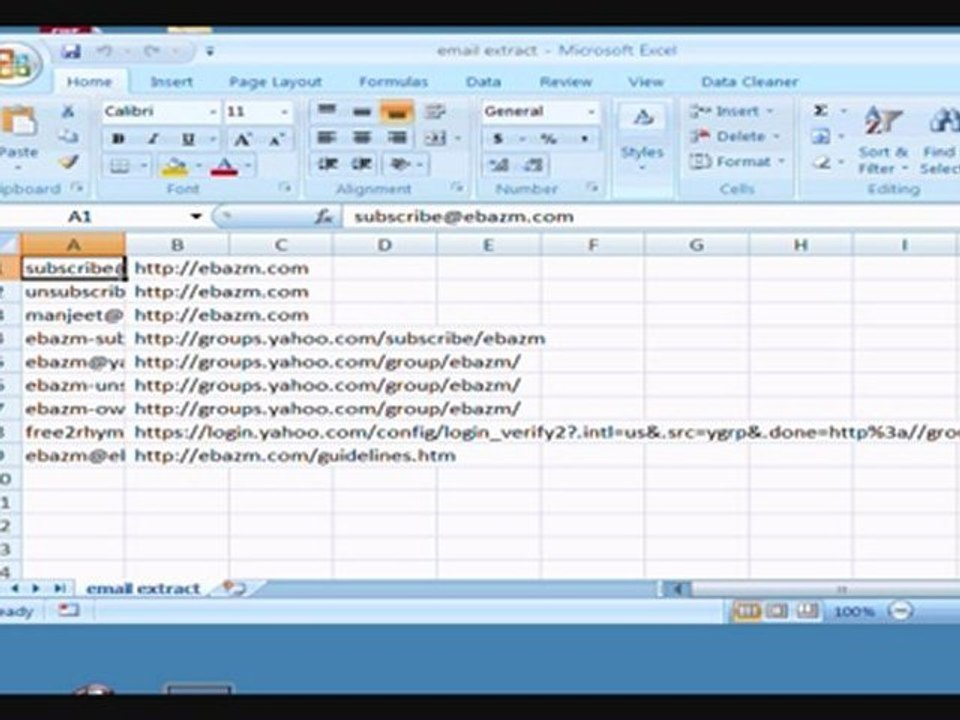Switch to Page Layout view
This screenshot has height=720, width=960.
pyautogui.click(x=778, y=611)
